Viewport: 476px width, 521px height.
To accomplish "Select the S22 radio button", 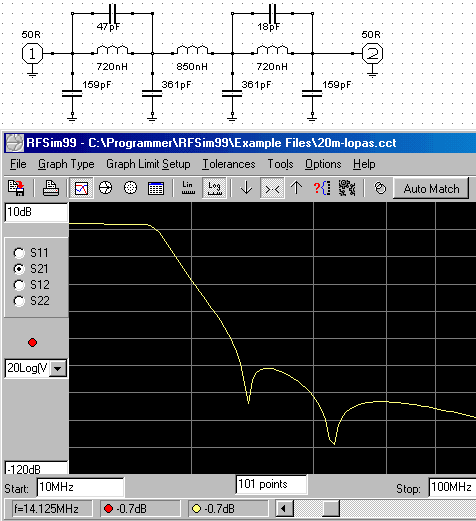I will tap(19, 301).
